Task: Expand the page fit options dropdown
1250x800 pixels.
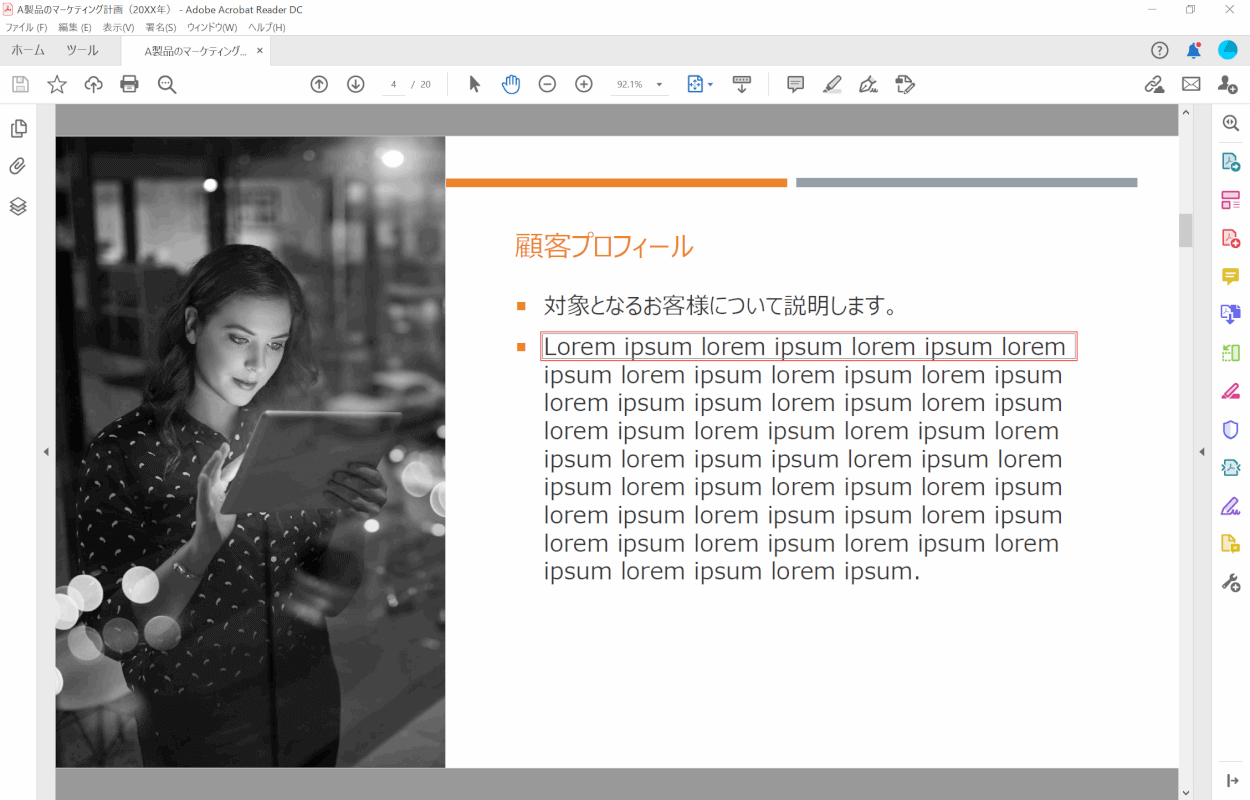Action: click(x=710, y=85)
